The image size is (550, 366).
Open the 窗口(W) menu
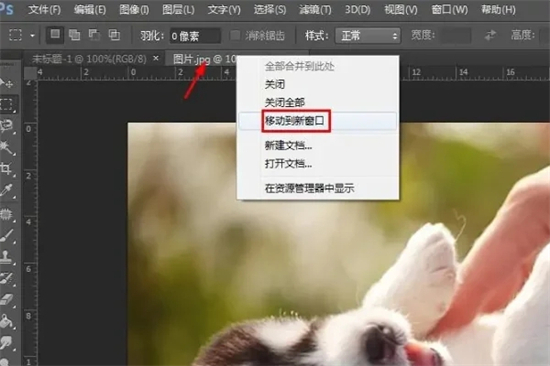click(449, 9)
